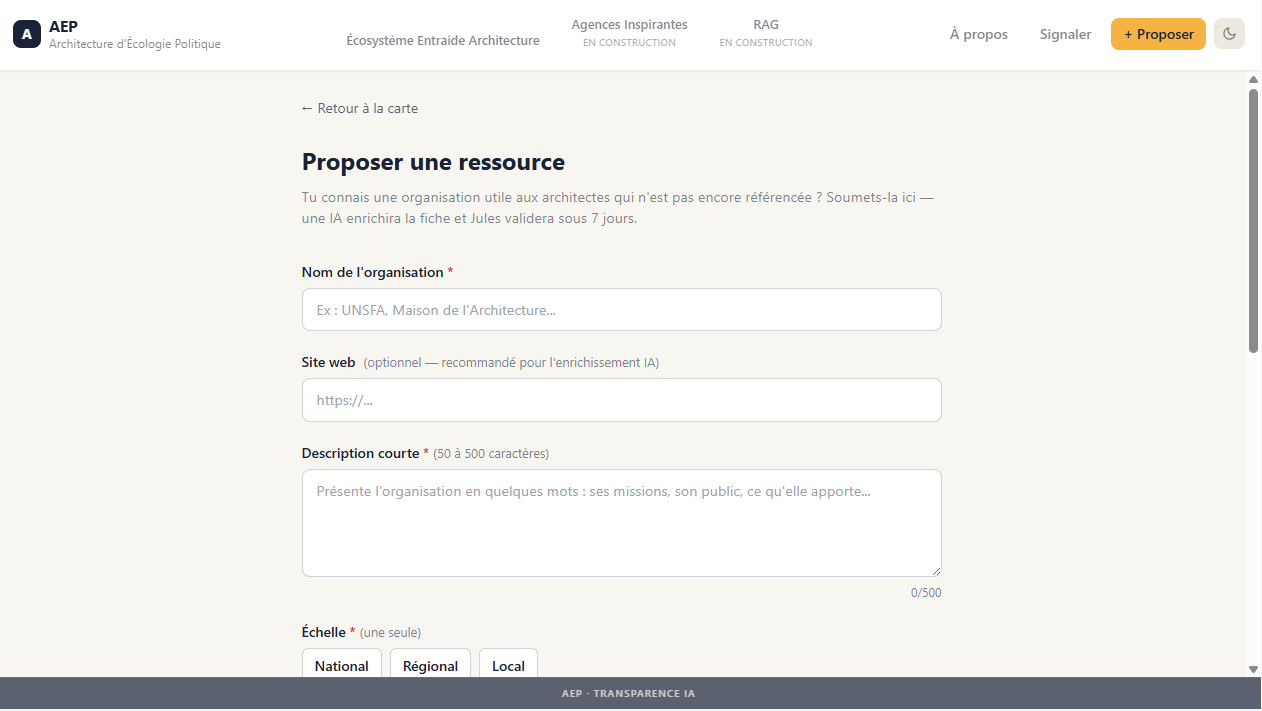Click the 0/500 character counter area

pos(926,592)
